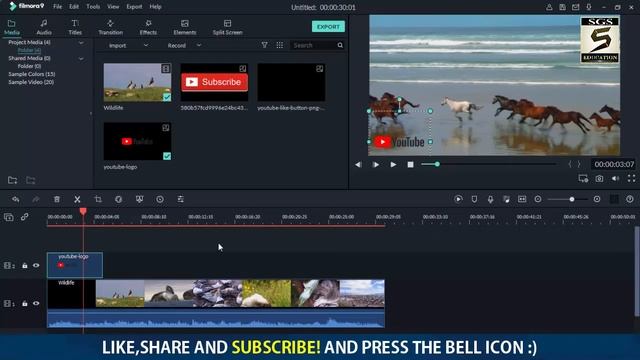Open the Edit menu
640x360 pixels.
click(74, 7)
